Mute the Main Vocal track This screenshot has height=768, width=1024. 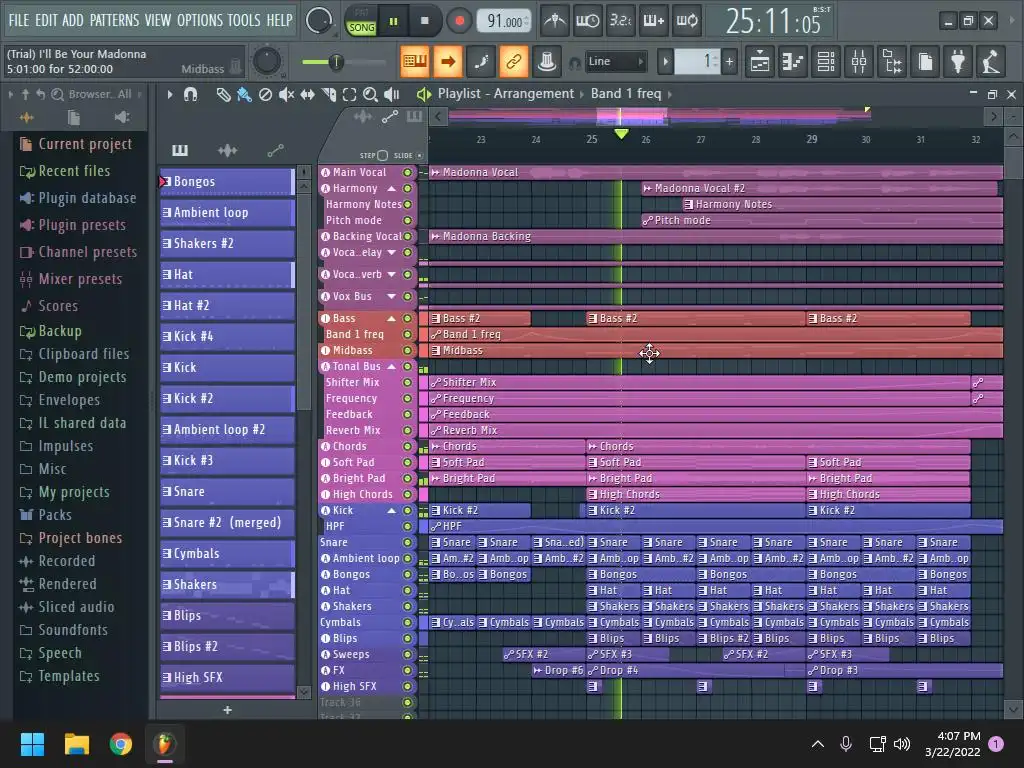(408, 172)
